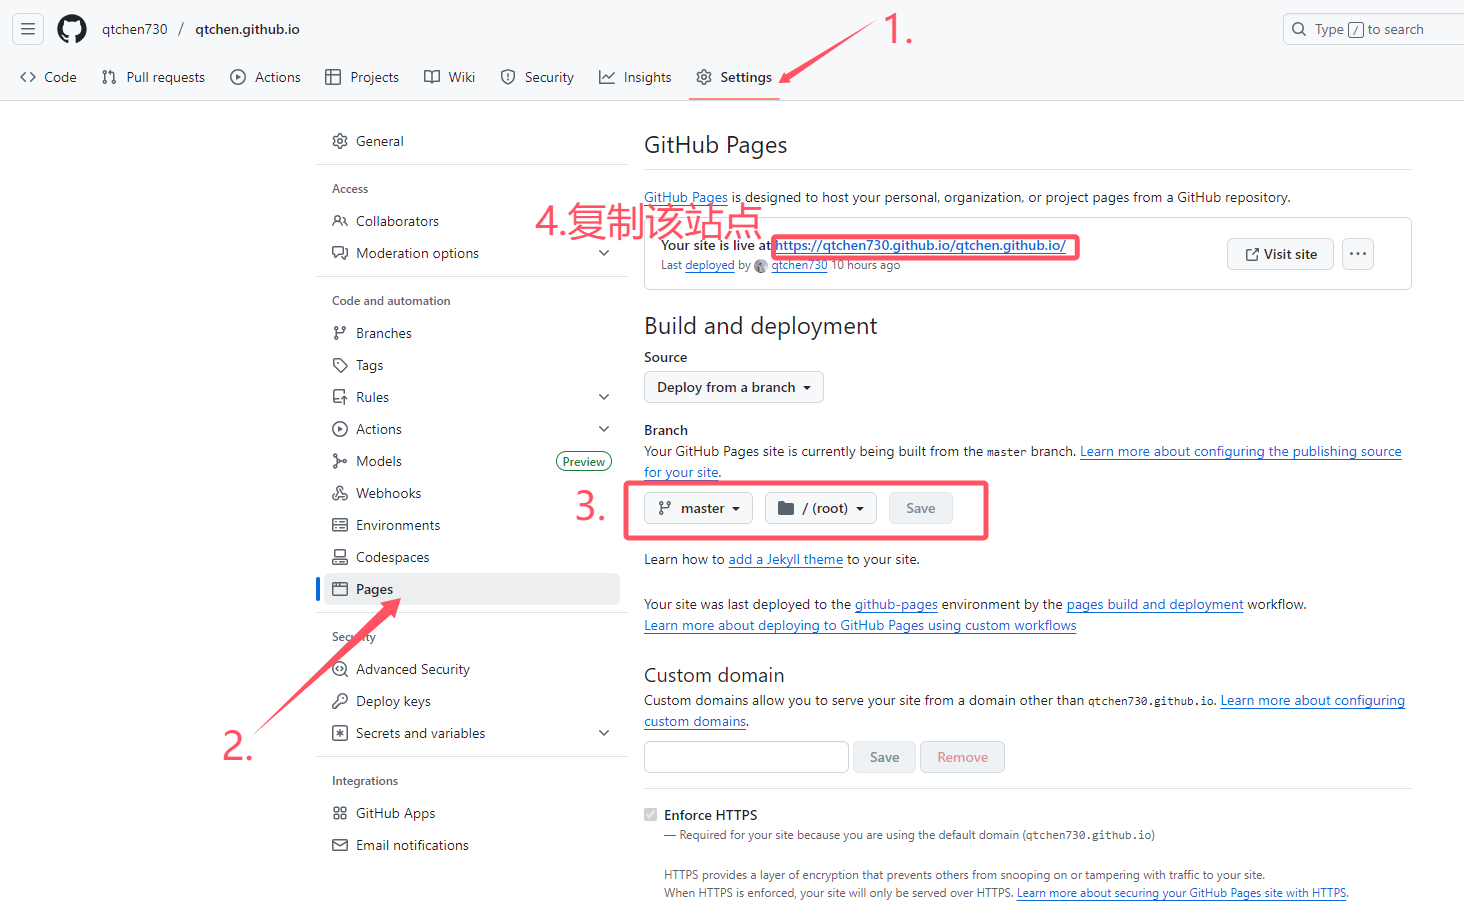
Task: Open the Environments settings page
Action: [472, 525]
